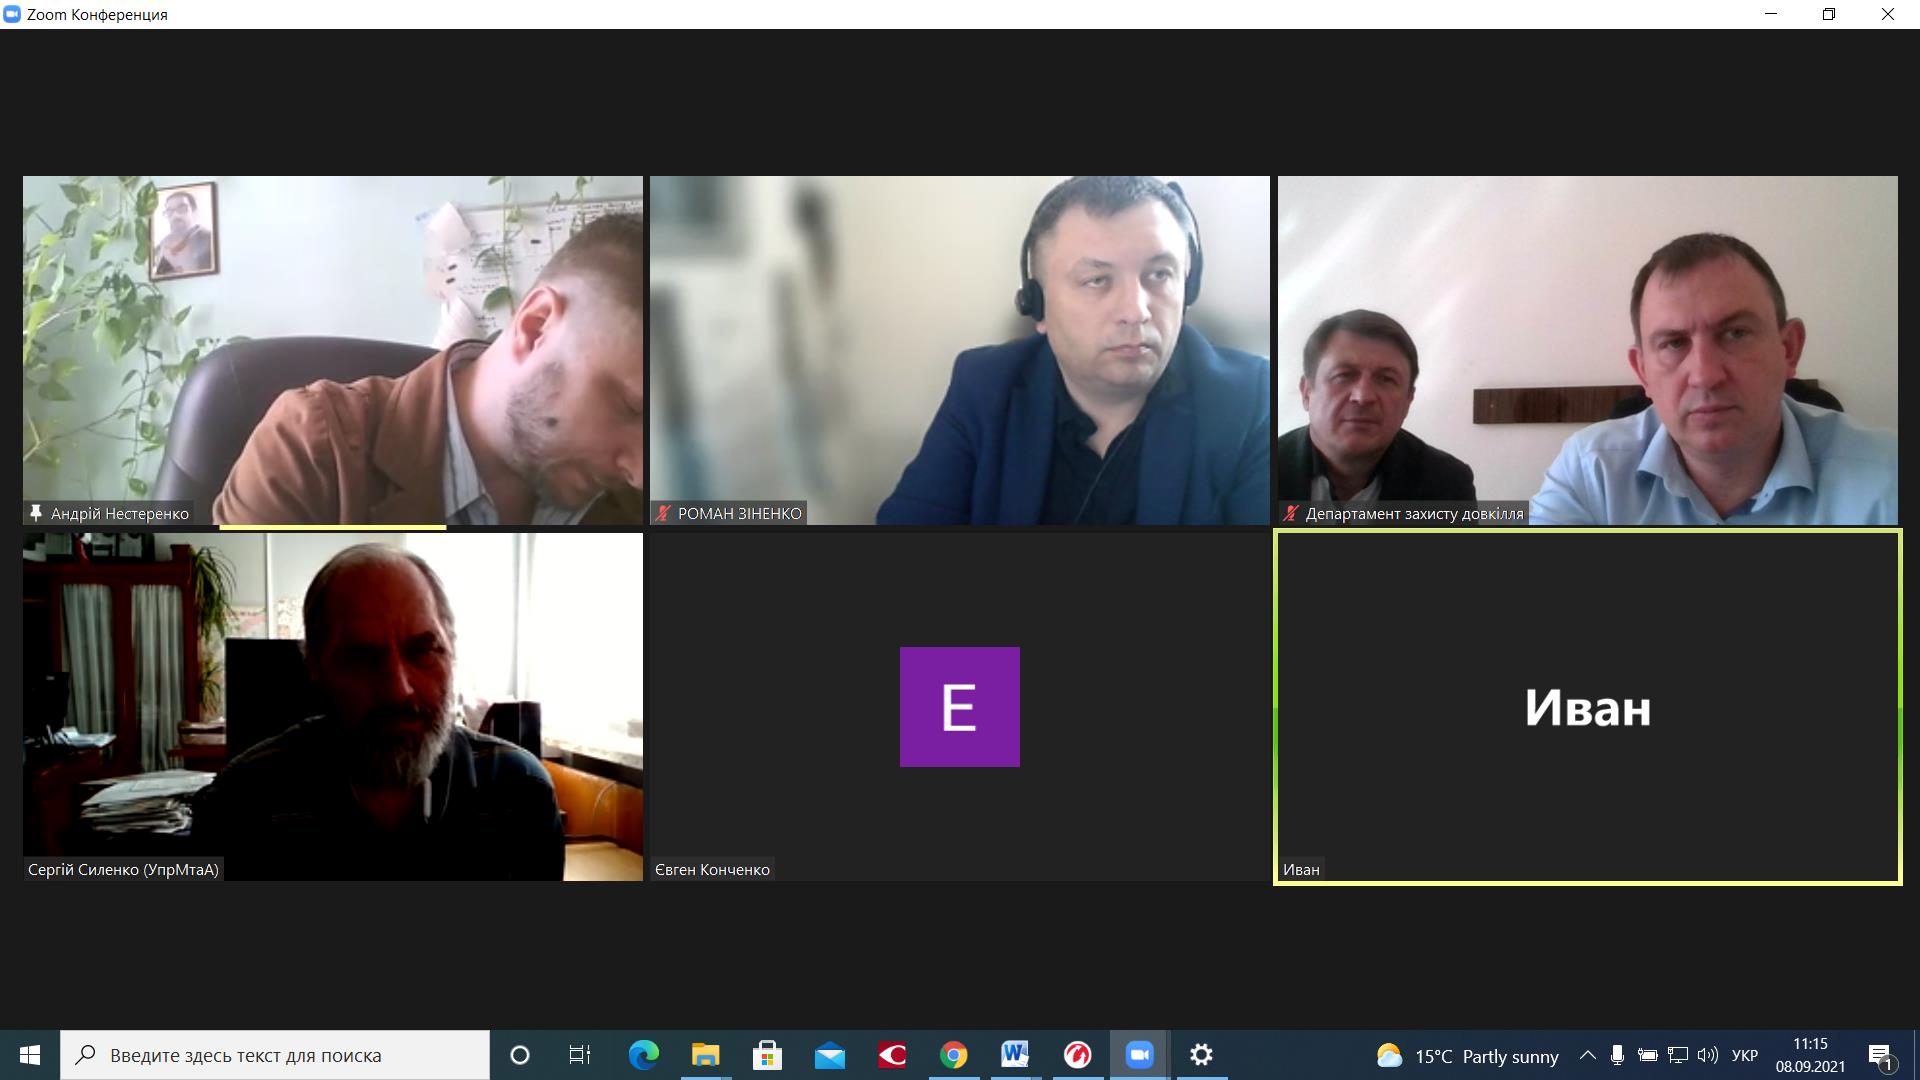Click the muted mic icon on Департамент захисту довкілля

click(x=1290, y=513)
